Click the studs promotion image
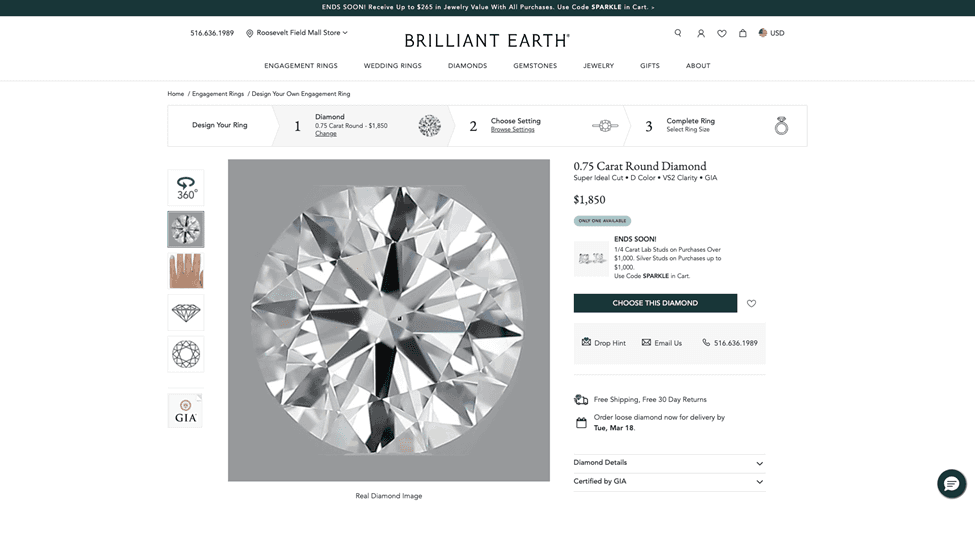The height and width of the screenshot is (548, 975). [591, 259]
